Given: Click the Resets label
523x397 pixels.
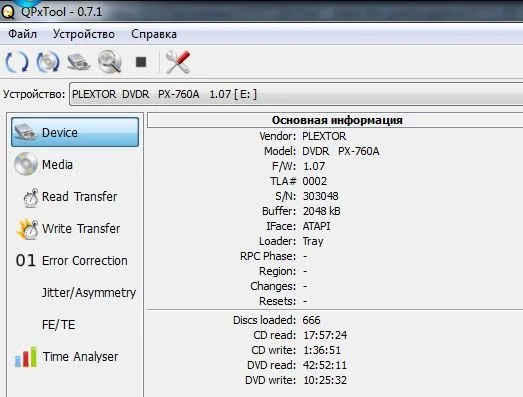Looking at the screenshot, I should coord(278,301).
